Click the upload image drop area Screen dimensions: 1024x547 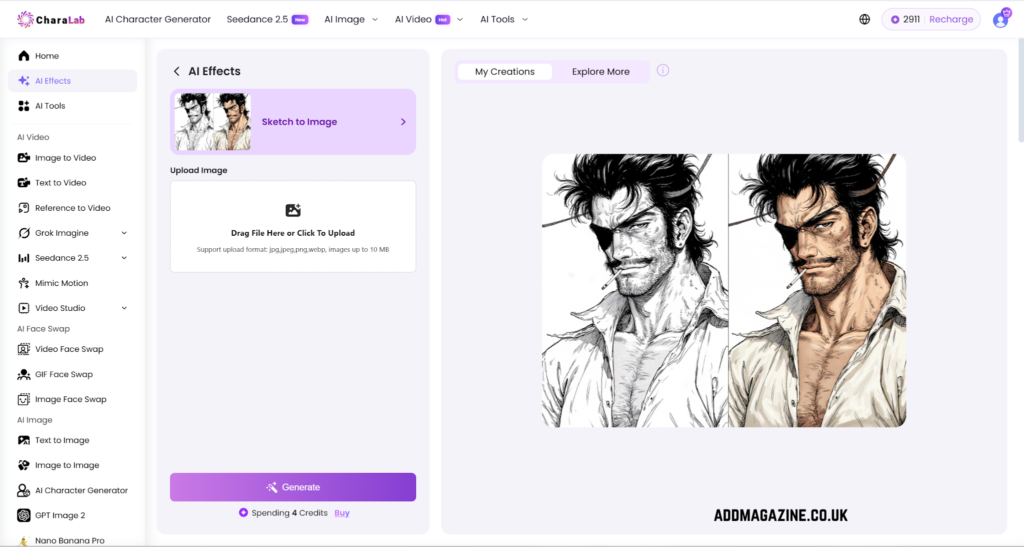293,227
